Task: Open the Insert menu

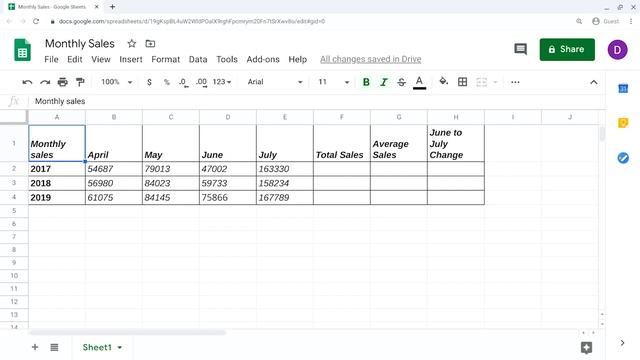Action: [x=131, y=60]
